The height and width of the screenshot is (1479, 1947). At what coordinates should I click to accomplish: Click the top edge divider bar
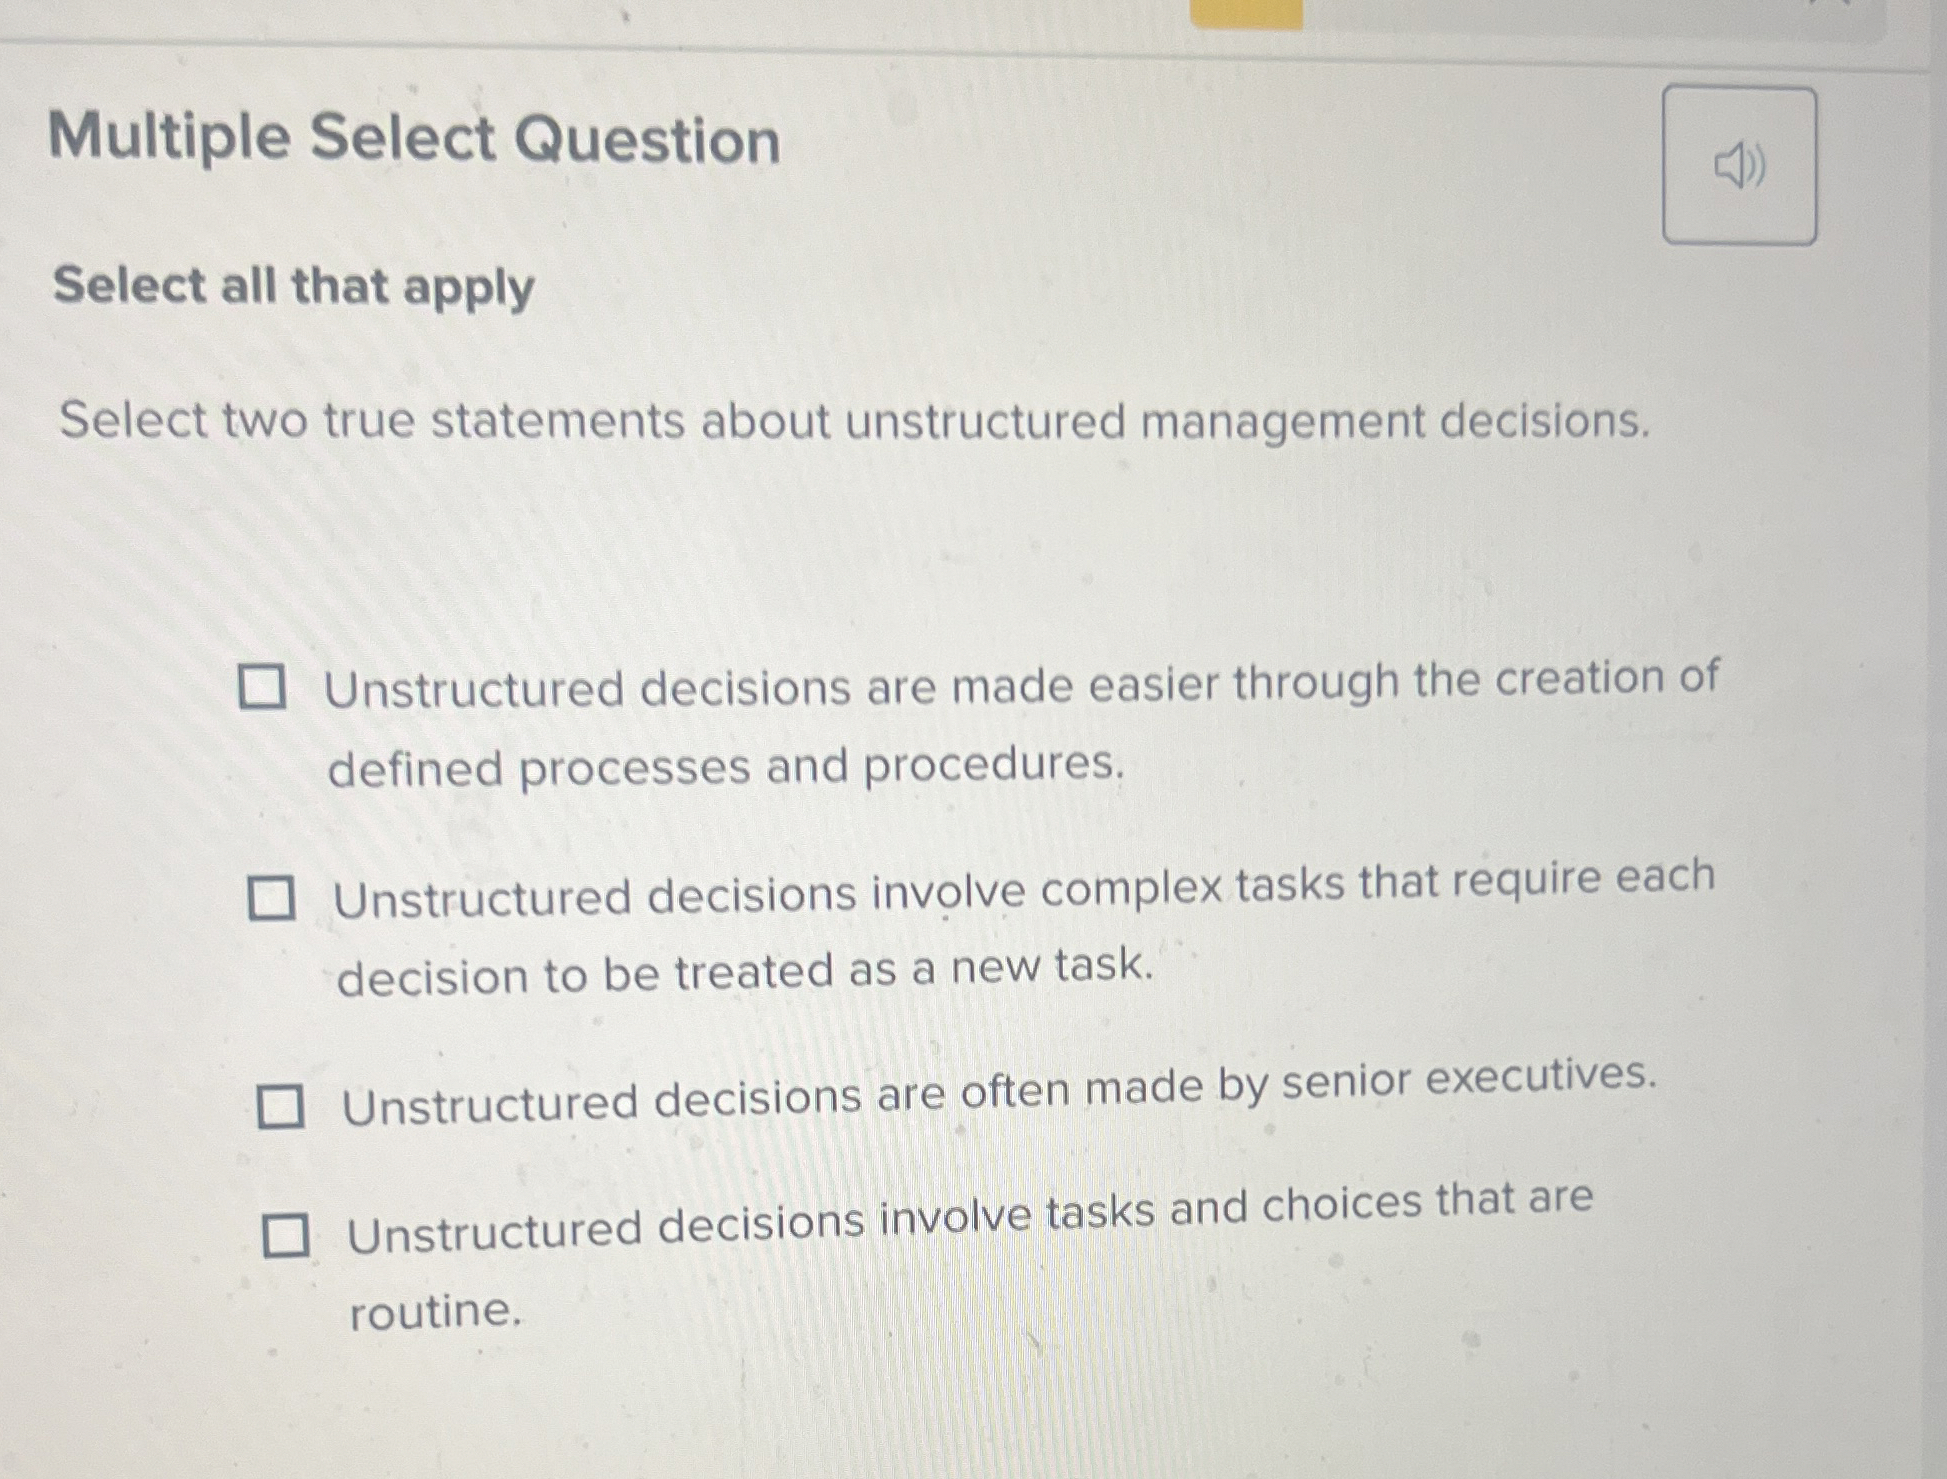tap(970, 43)
